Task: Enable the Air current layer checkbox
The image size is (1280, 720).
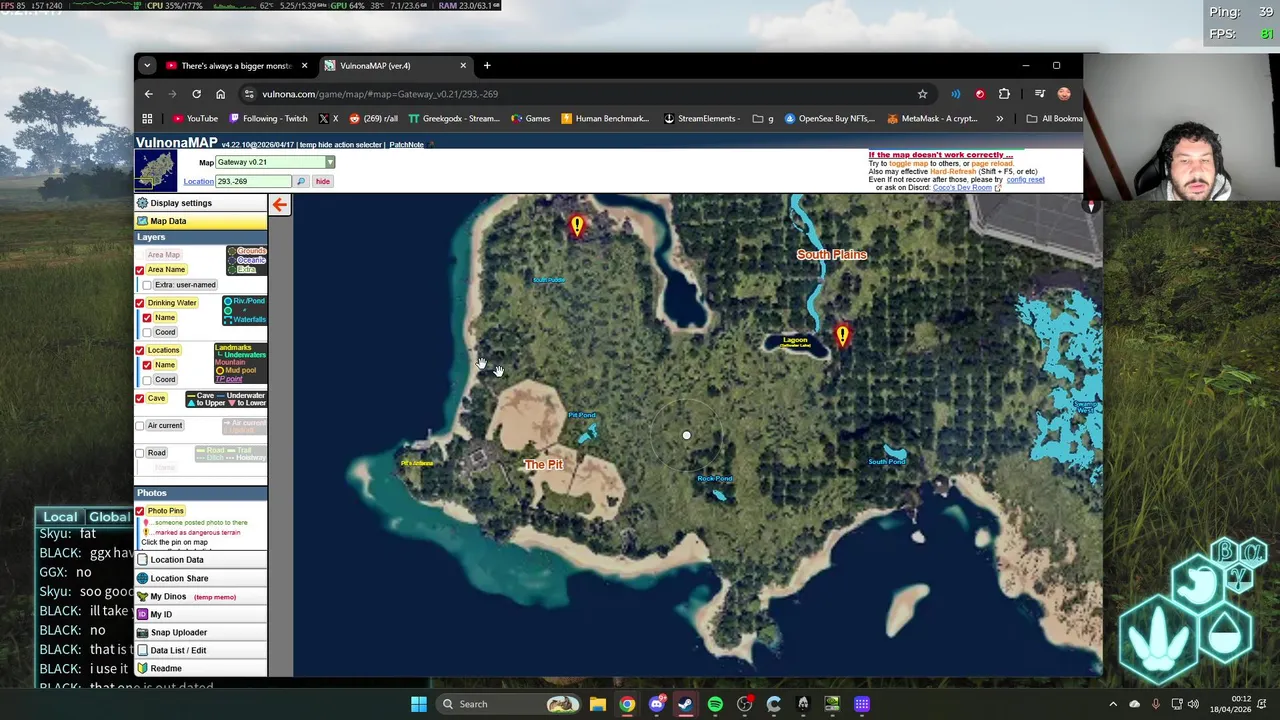Action: (x=140, y=426)
